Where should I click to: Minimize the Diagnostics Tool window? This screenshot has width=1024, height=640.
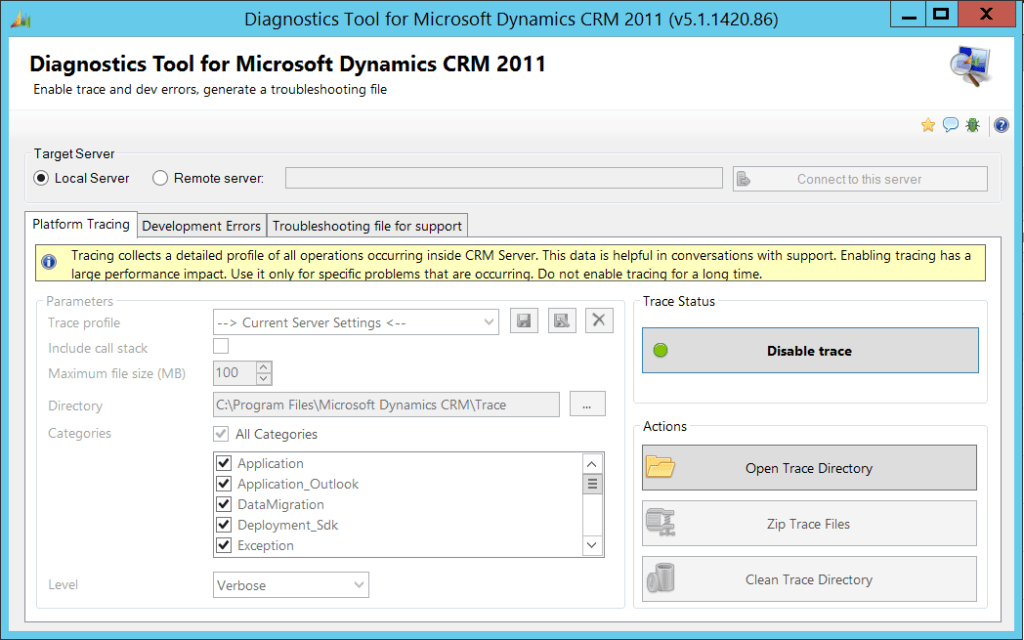click(908, 15)
